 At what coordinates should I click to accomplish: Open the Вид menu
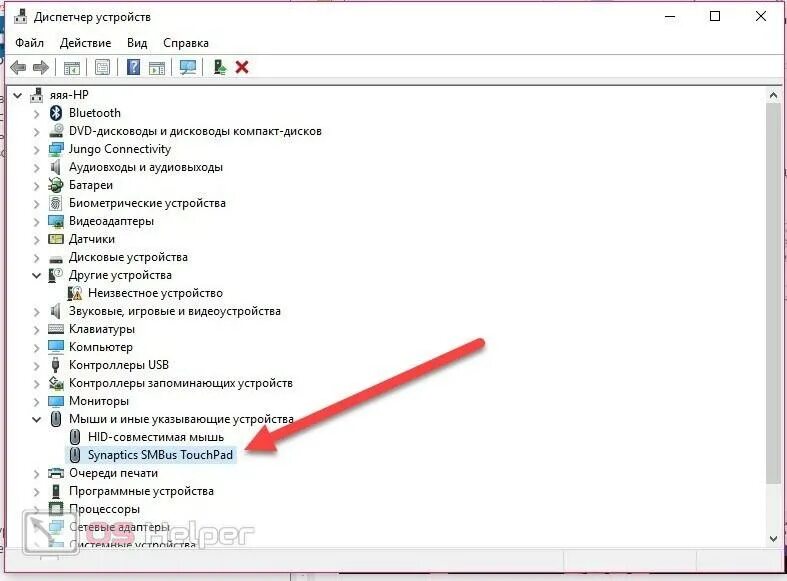pyautogui.click(x=137, y=43)
